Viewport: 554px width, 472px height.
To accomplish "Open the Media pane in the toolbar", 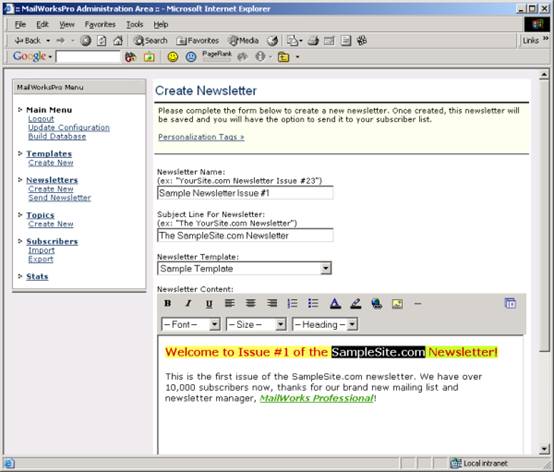I will [x=243, y=41].
